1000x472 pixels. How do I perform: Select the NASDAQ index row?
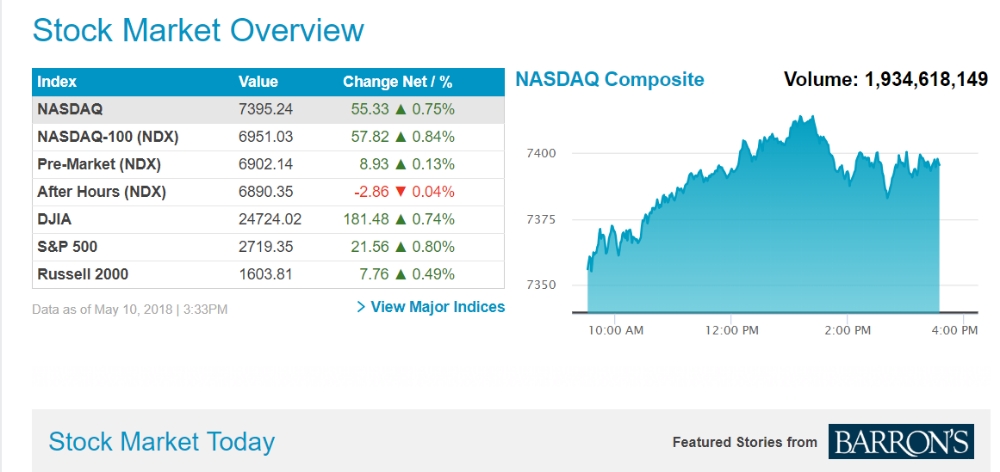70,109
